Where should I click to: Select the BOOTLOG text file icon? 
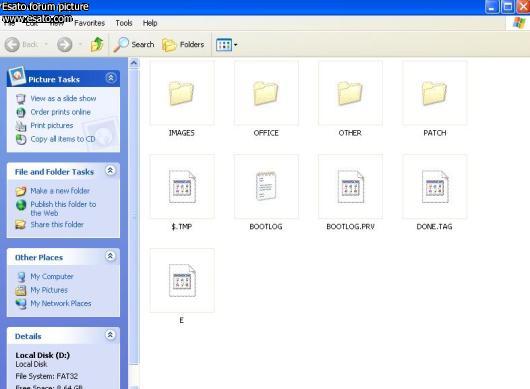pyautogui.click(x=266, y=187)
